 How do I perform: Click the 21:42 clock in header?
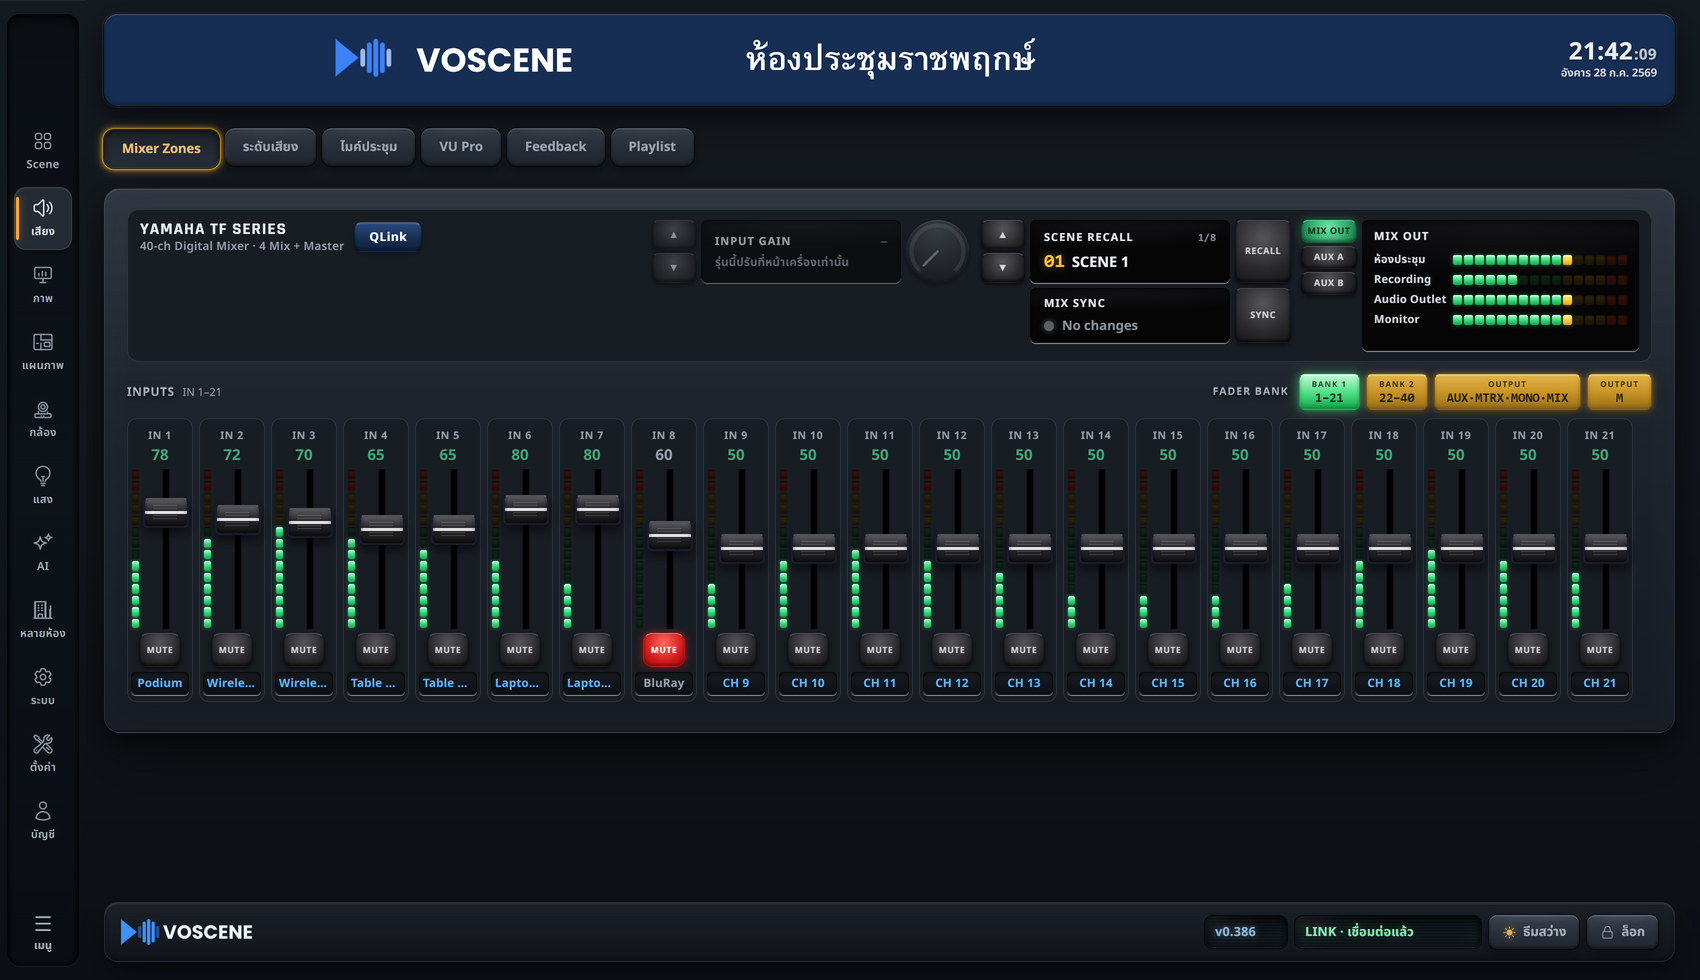point(1612,51)
